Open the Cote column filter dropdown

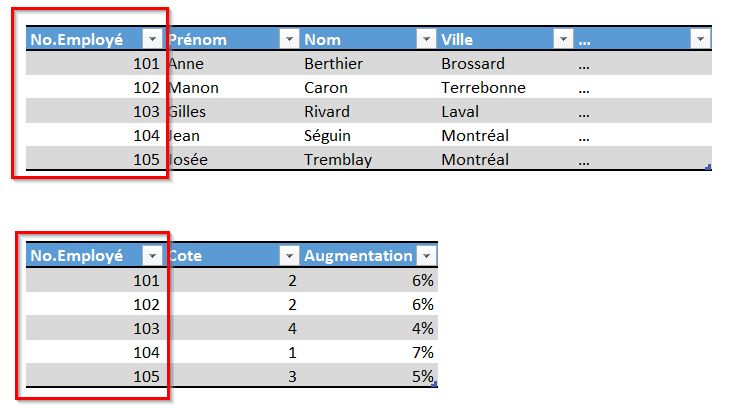(289, 255)
